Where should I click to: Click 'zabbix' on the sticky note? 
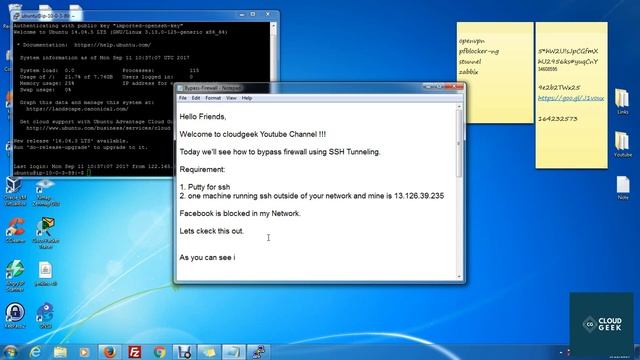coord(468,72)
